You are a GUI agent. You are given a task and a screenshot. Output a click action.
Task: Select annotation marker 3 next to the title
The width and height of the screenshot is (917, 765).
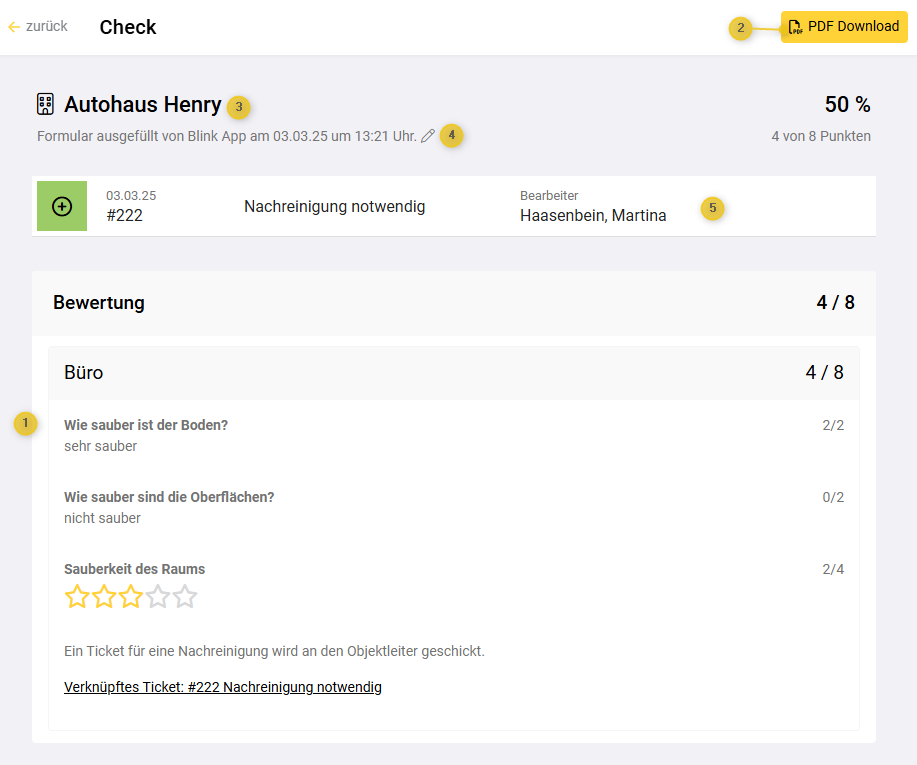point(239,106)
